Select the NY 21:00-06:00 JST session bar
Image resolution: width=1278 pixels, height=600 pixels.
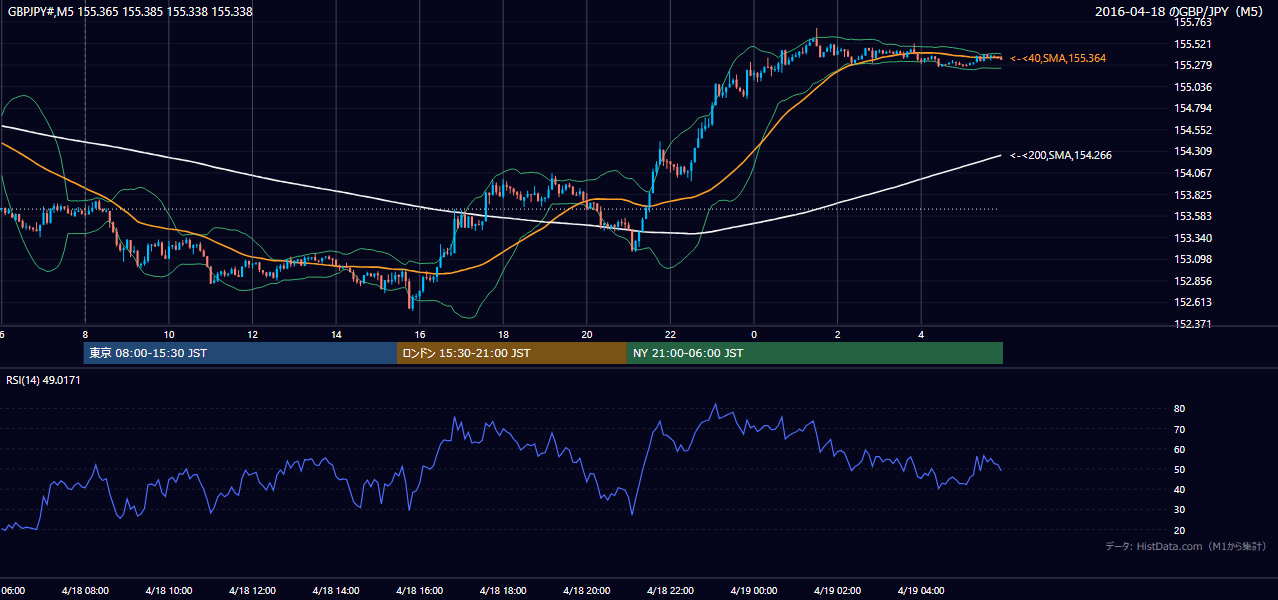pyautogui.click(x=815, y=353)
